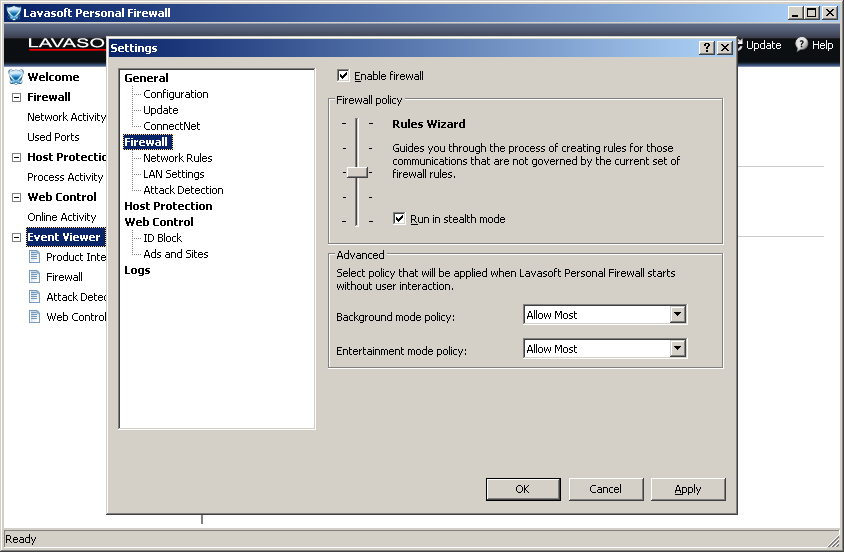
Task: Click the Settings dialog help (?) button
Action: click(x=707, y=48)
